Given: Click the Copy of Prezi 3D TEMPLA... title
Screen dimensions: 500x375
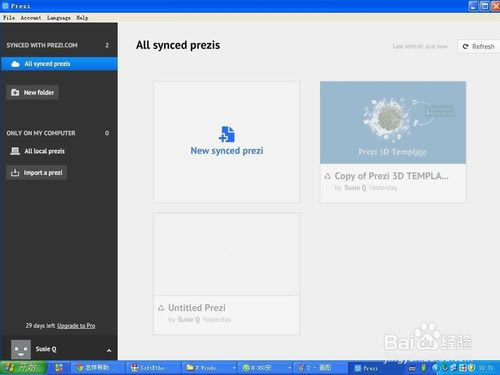Looking at the screenshot, I should [391, 176].
